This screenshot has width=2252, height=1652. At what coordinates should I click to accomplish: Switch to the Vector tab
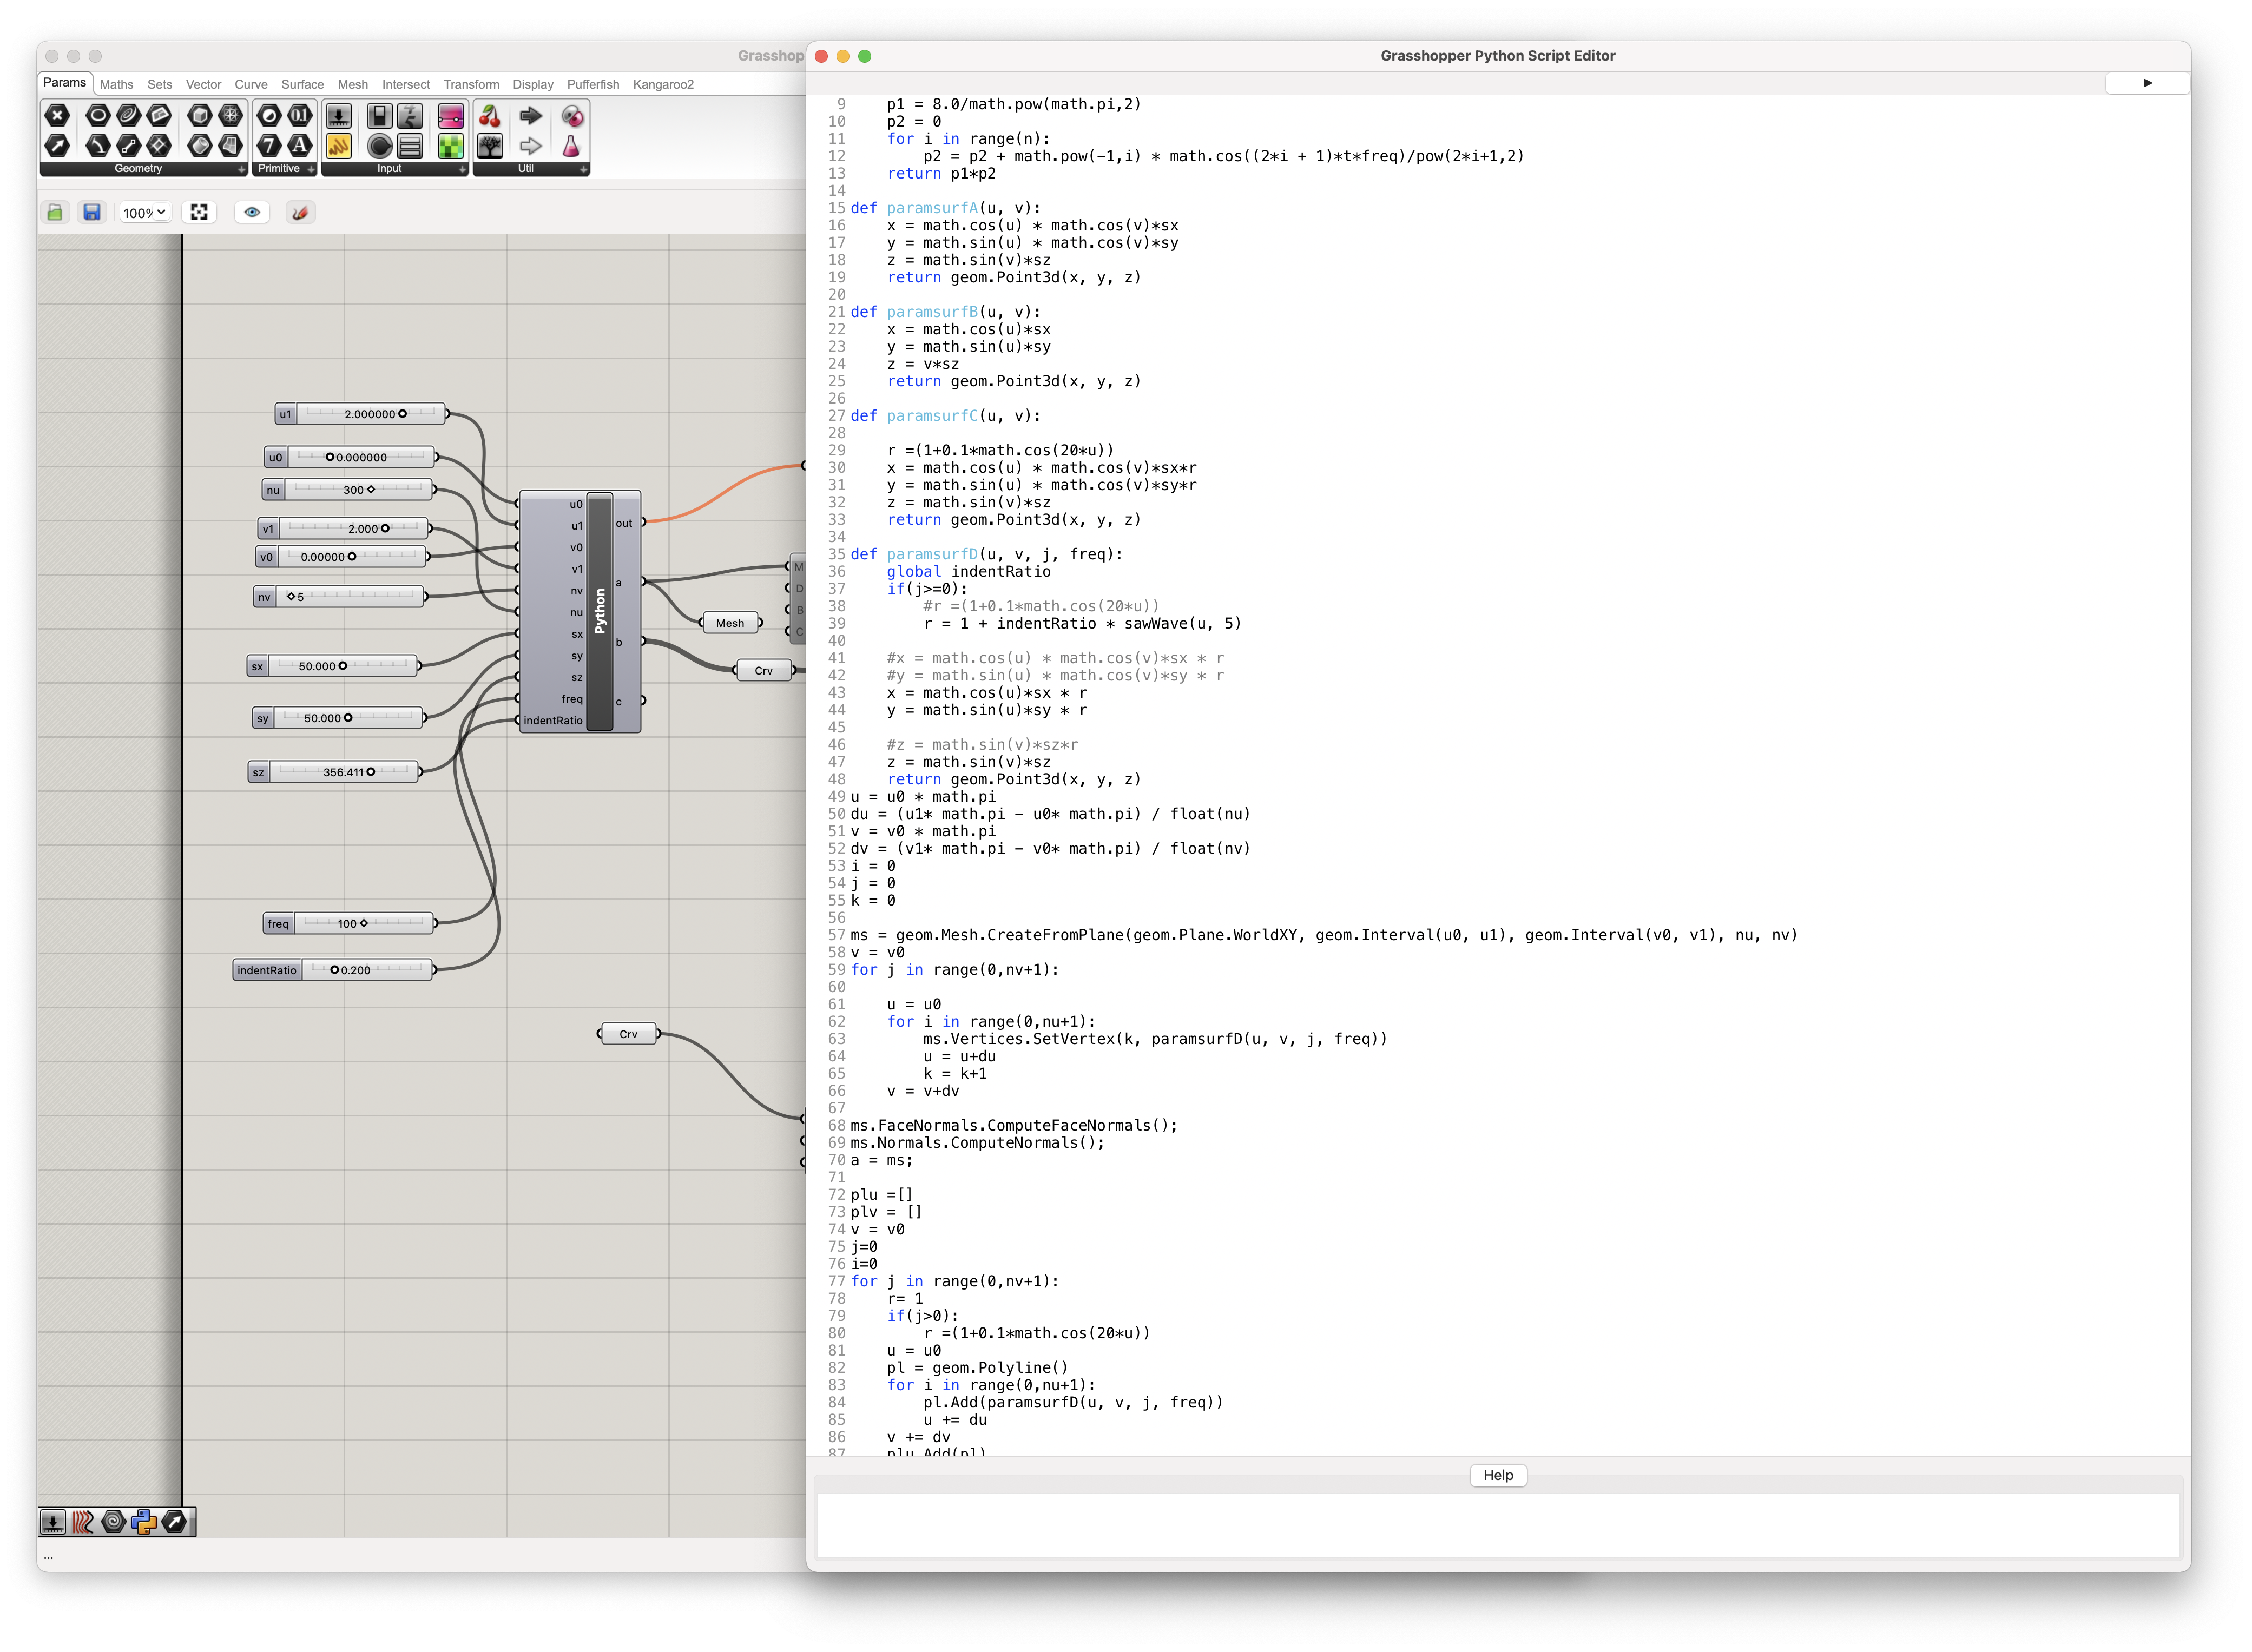coord(204,84)
